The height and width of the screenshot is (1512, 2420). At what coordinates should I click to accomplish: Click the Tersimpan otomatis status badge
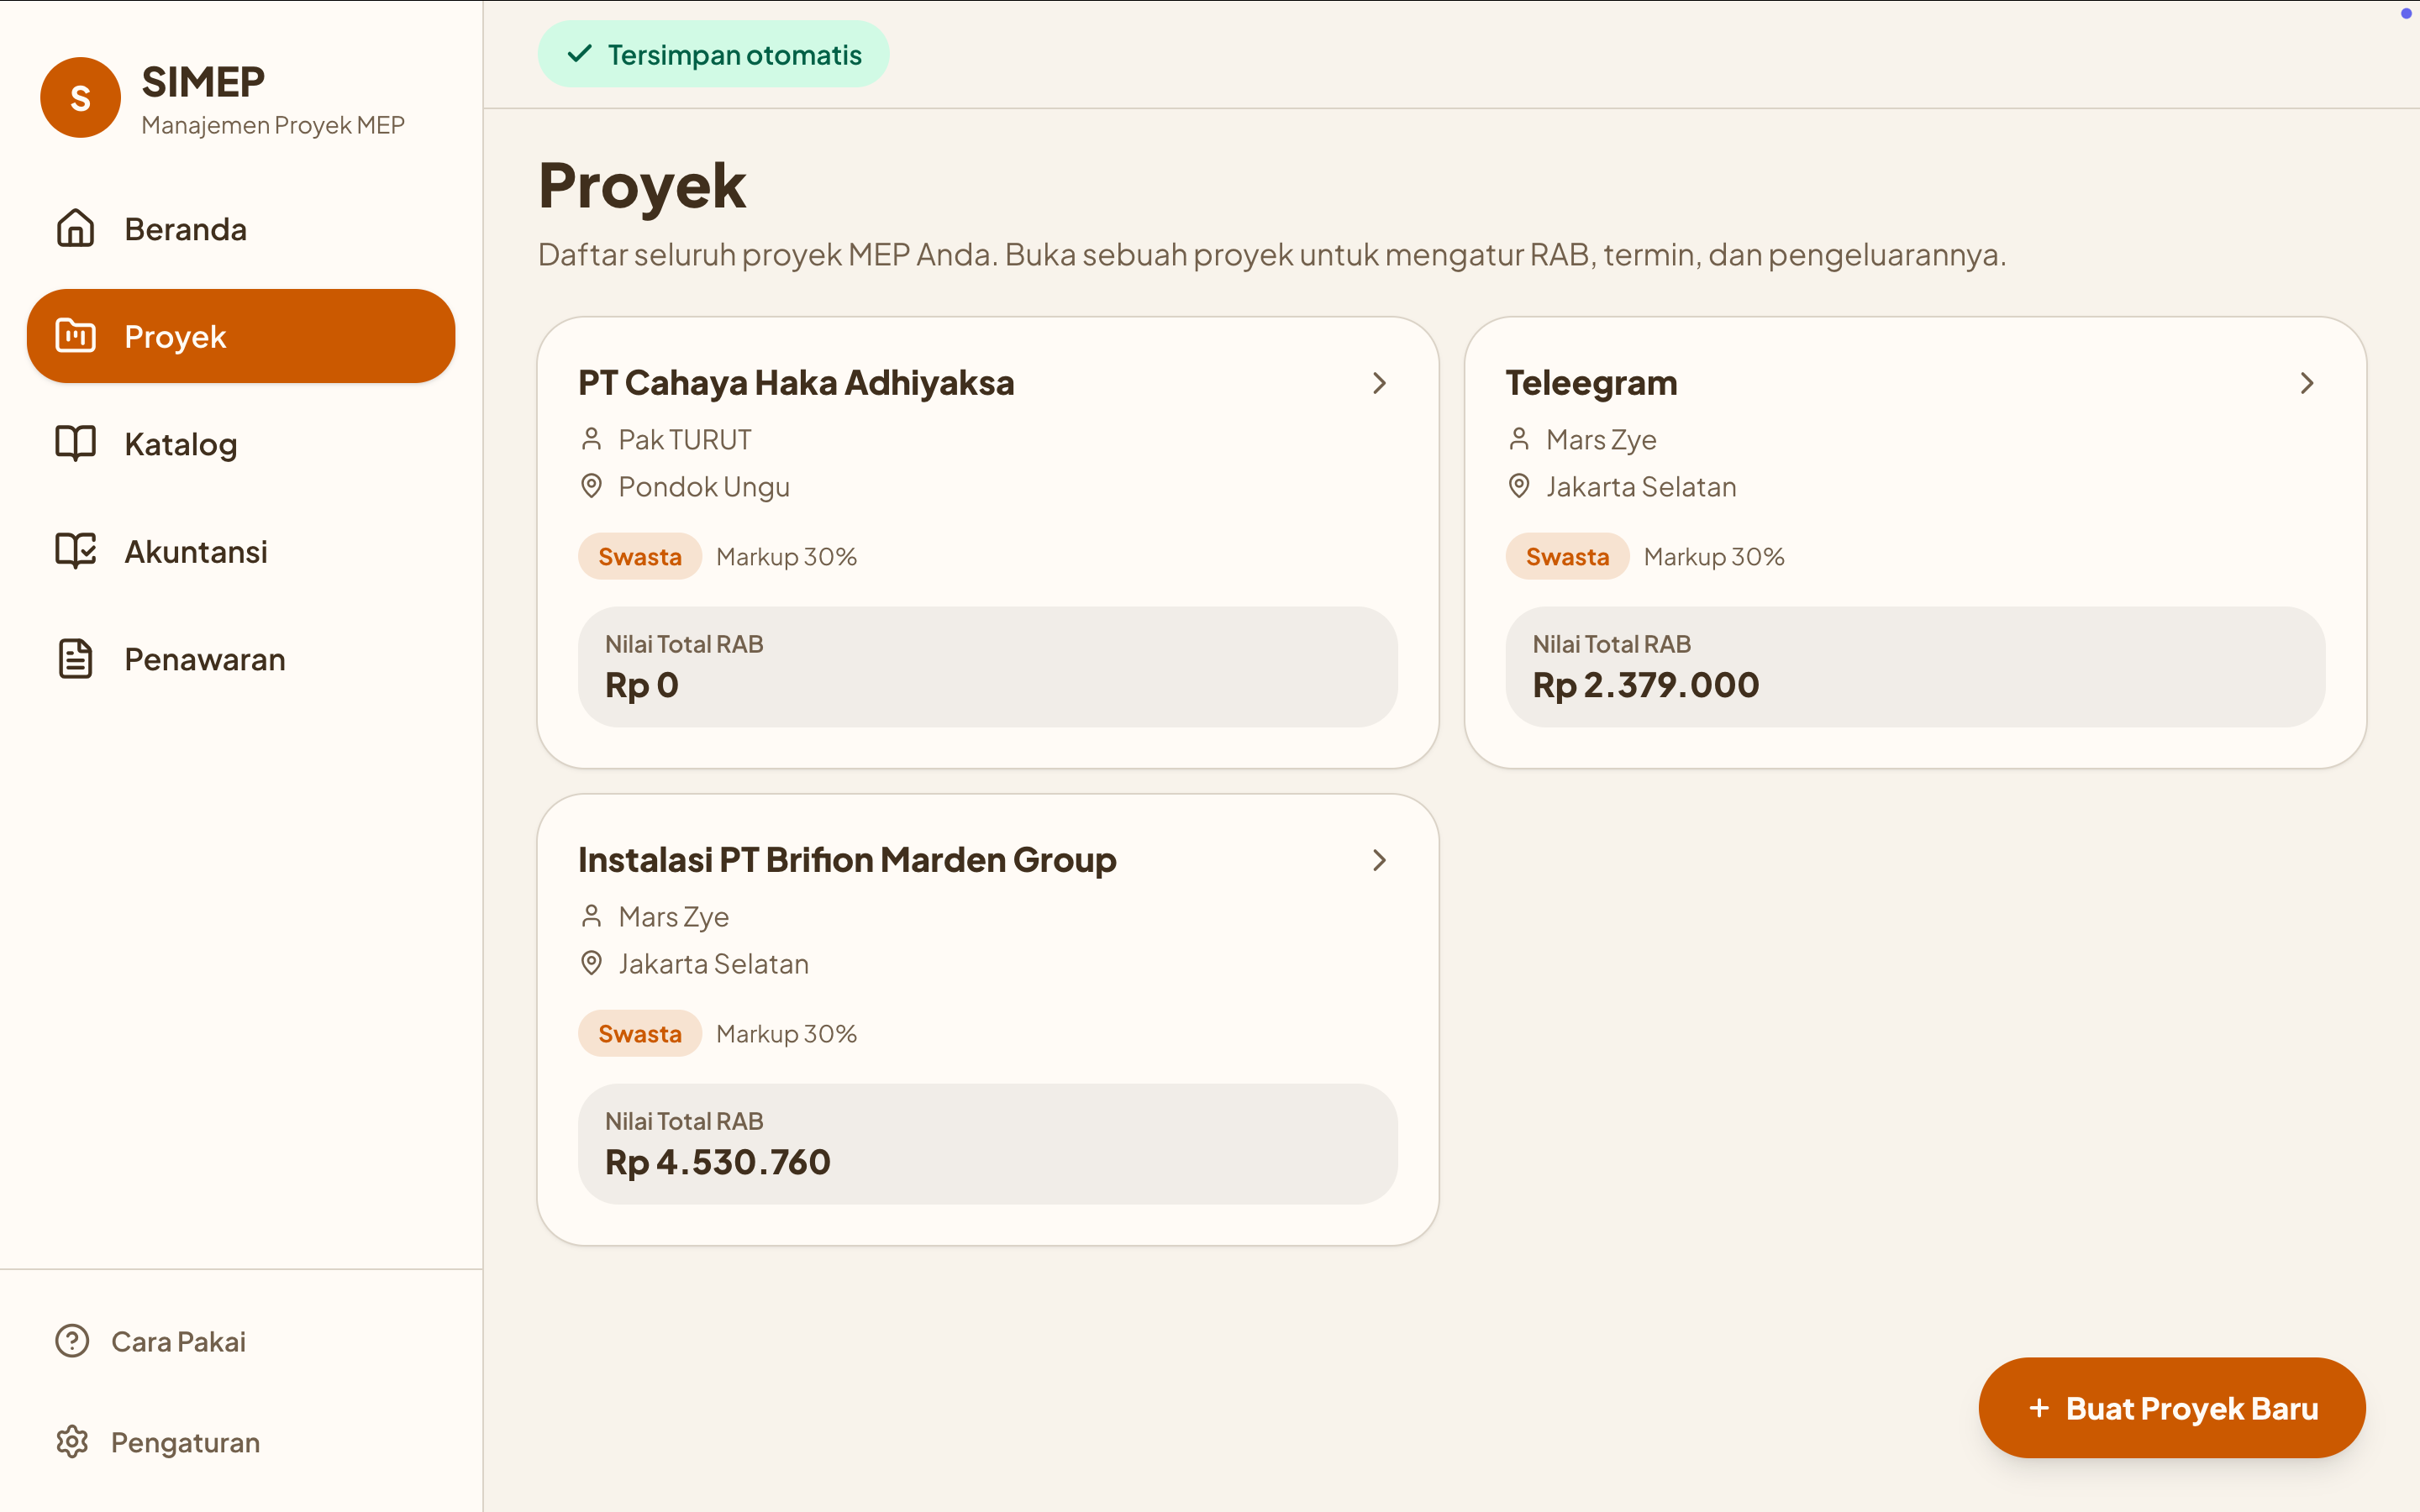tap(713, 54)
